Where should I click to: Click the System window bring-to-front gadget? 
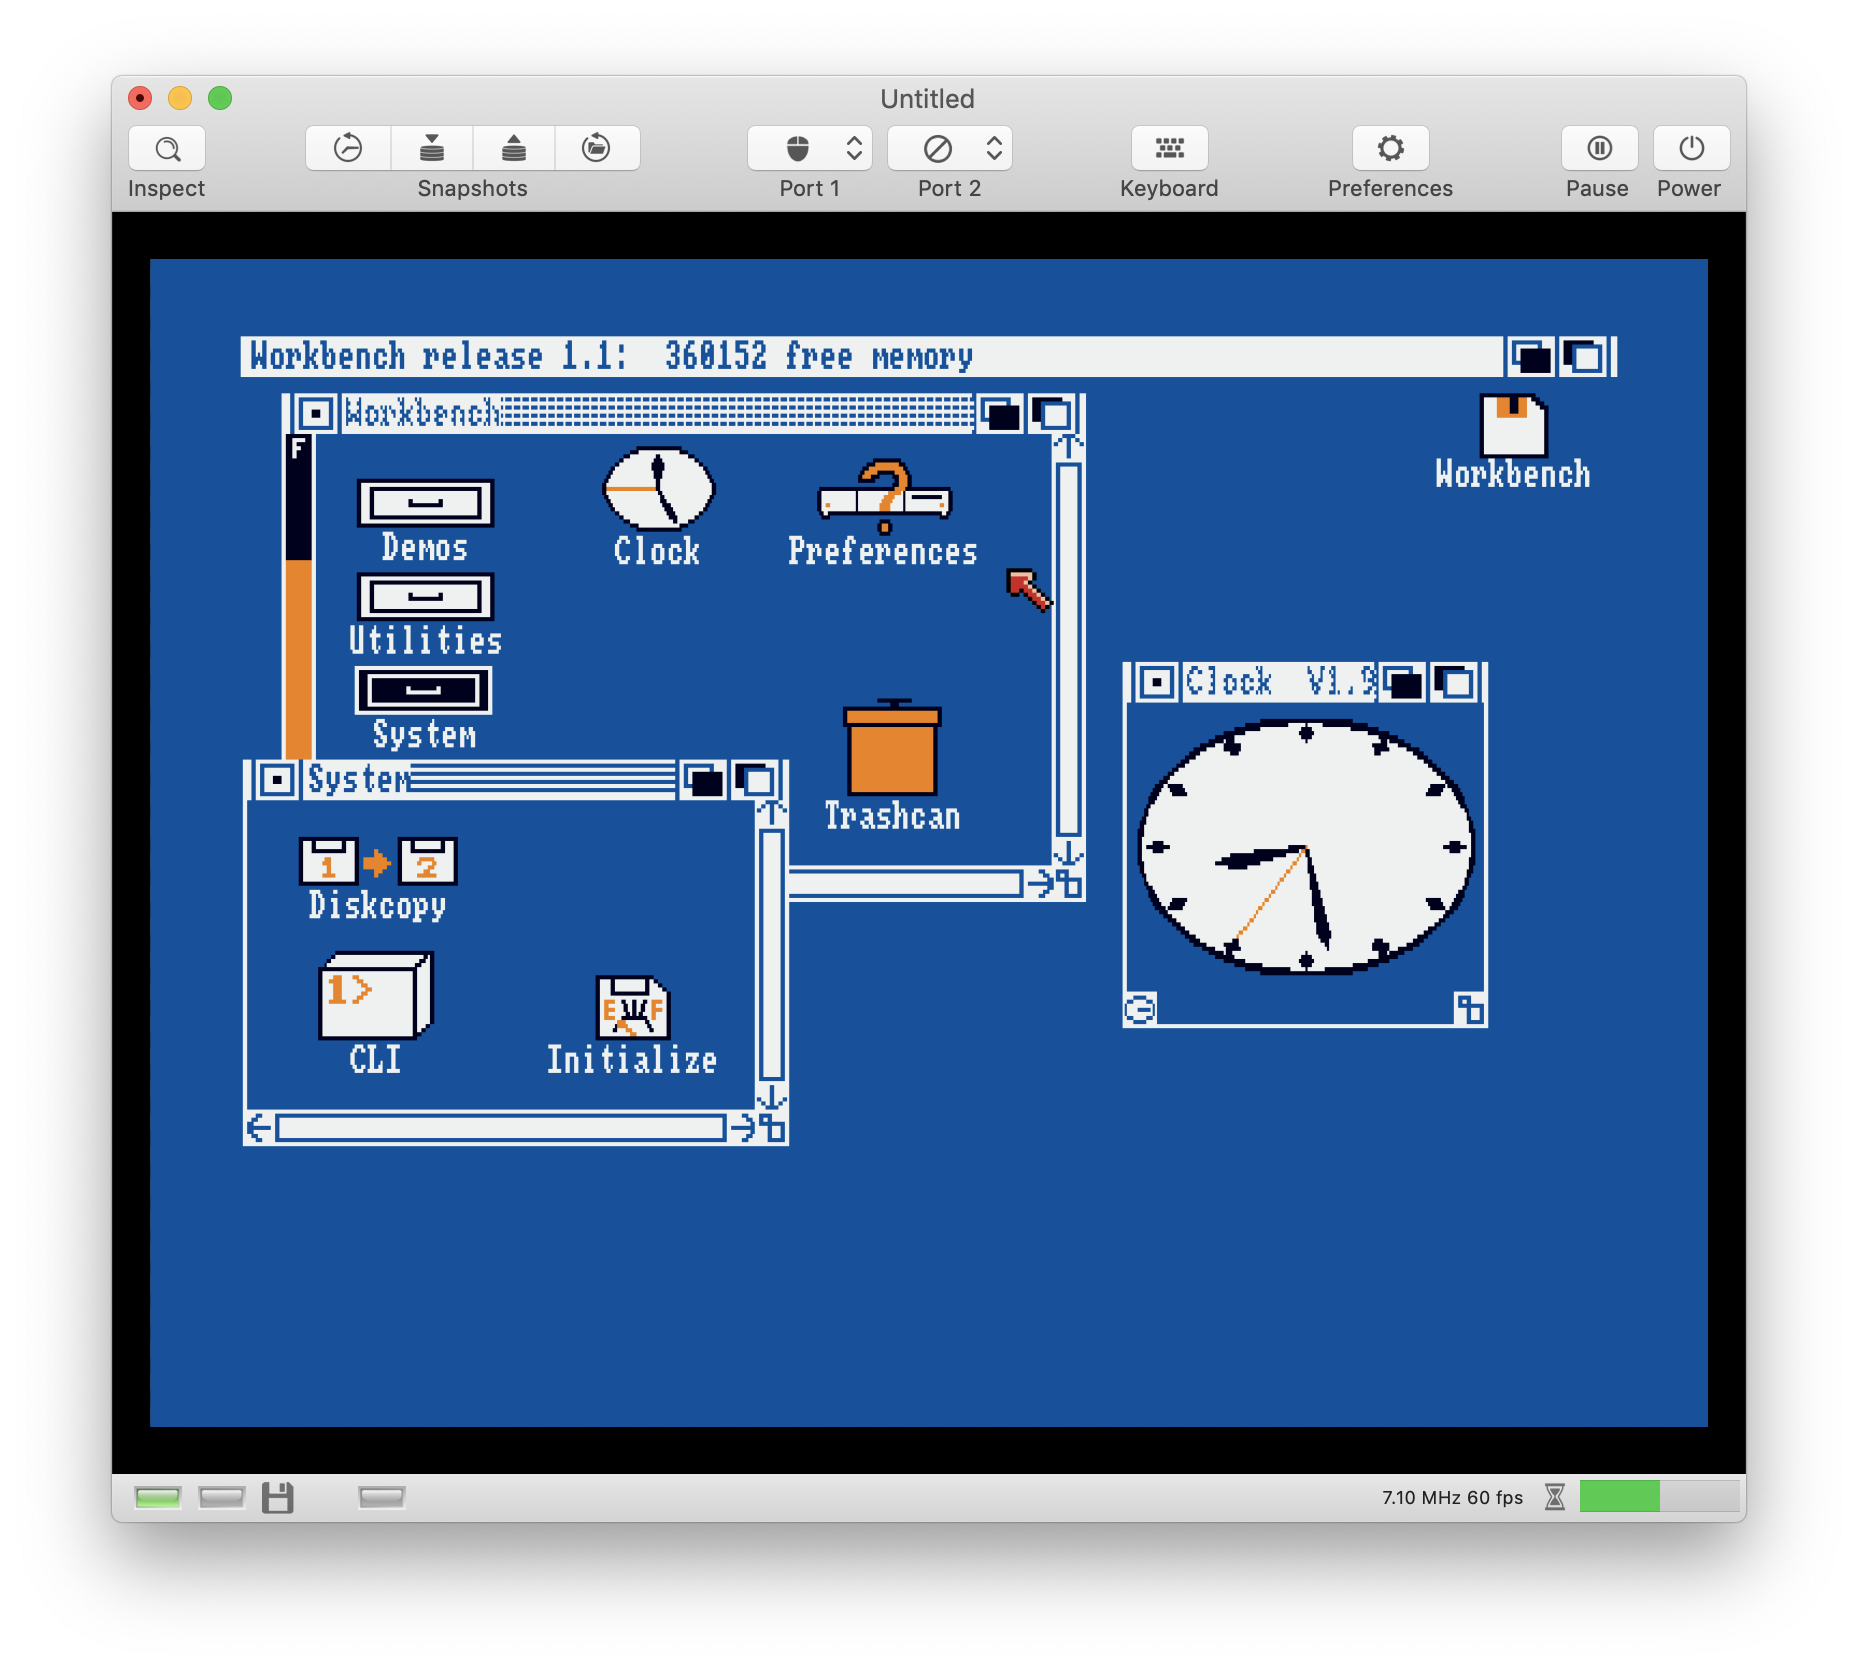756,780
